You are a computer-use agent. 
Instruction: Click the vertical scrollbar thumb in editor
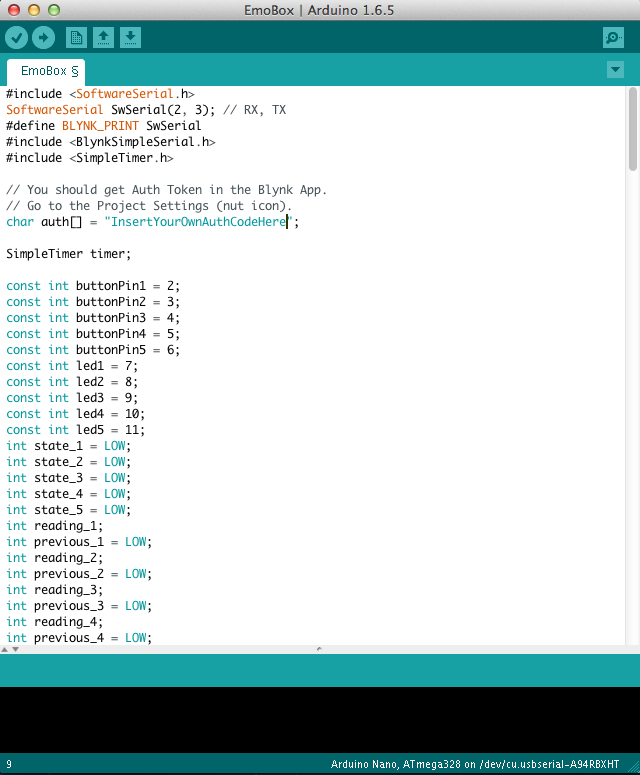click(x=633, y=129)
